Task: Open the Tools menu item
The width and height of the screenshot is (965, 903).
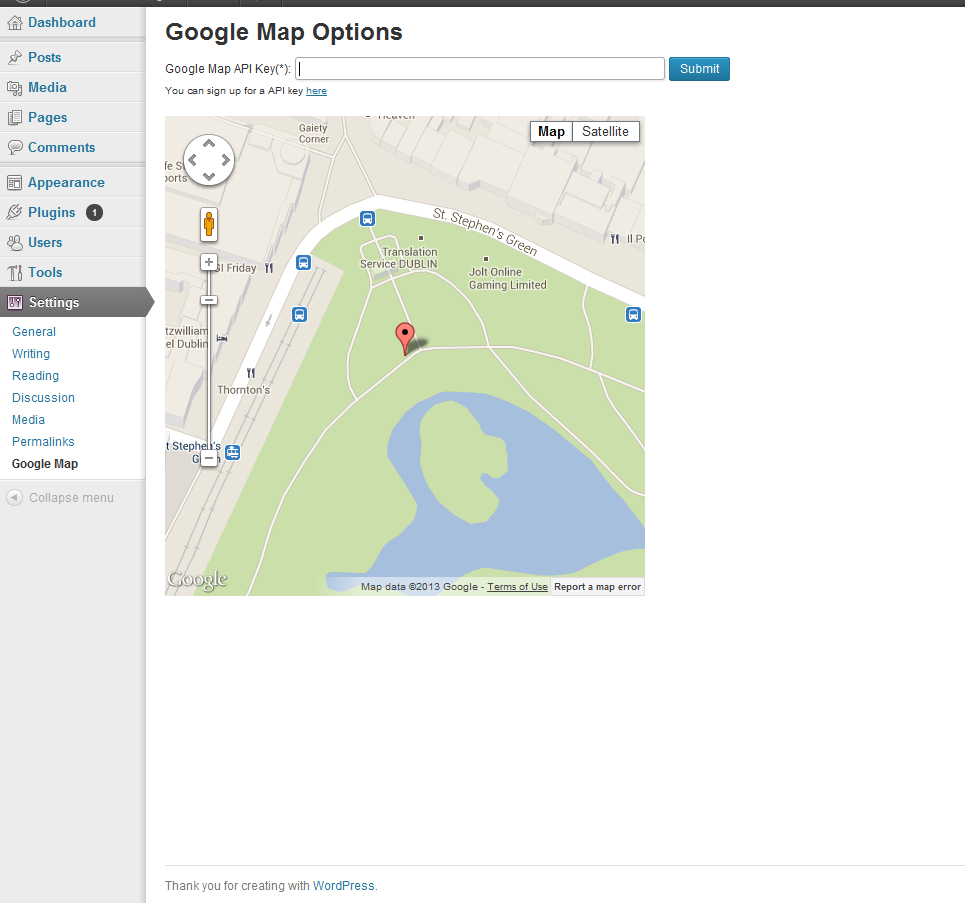Action: click(45, 273)
